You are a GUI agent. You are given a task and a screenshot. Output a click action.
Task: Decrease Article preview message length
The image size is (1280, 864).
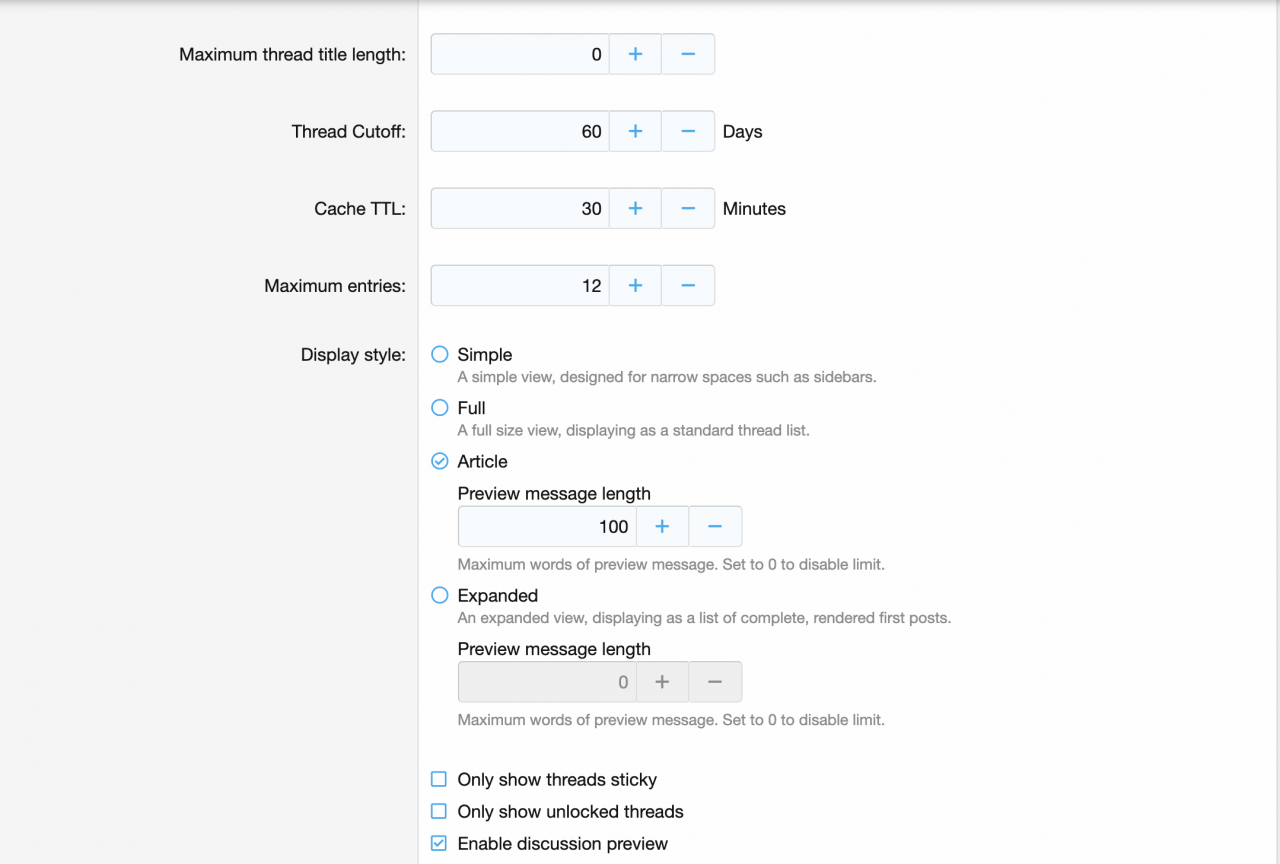pyautogui.click(x=715, y=526)
